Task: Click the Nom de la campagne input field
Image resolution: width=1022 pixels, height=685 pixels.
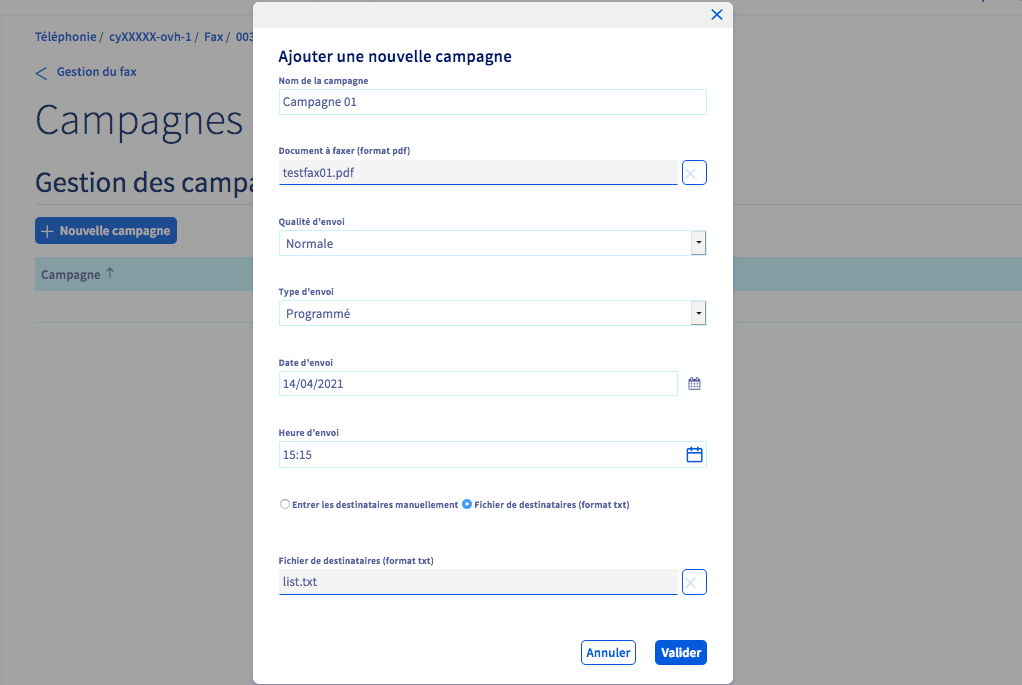Action: point(492,101)
